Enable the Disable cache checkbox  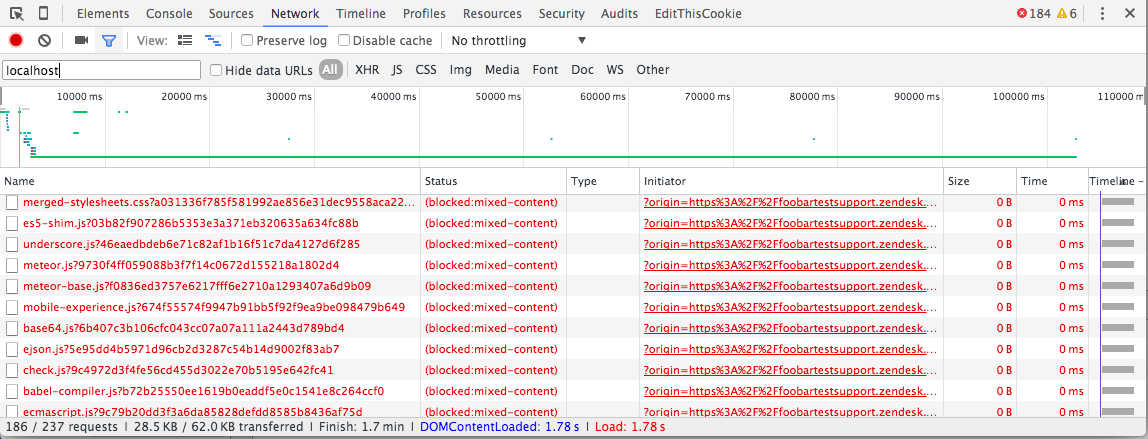pos(343,40)
